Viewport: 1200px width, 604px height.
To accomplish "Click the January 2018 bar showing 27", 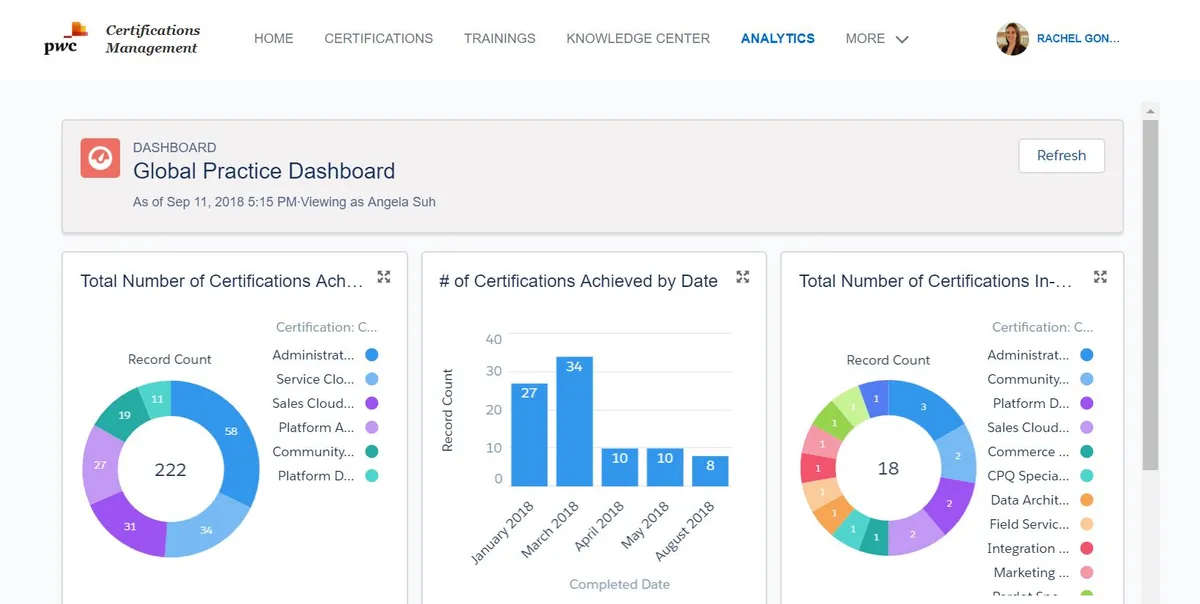I will point(529,435).
